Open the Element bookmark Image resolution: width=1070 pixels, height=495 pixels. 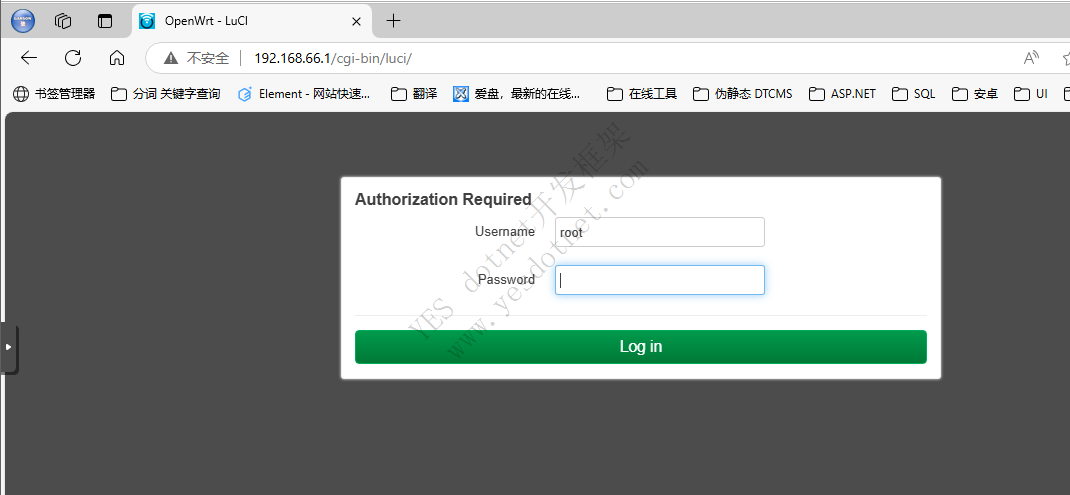(x=304, y=94)
